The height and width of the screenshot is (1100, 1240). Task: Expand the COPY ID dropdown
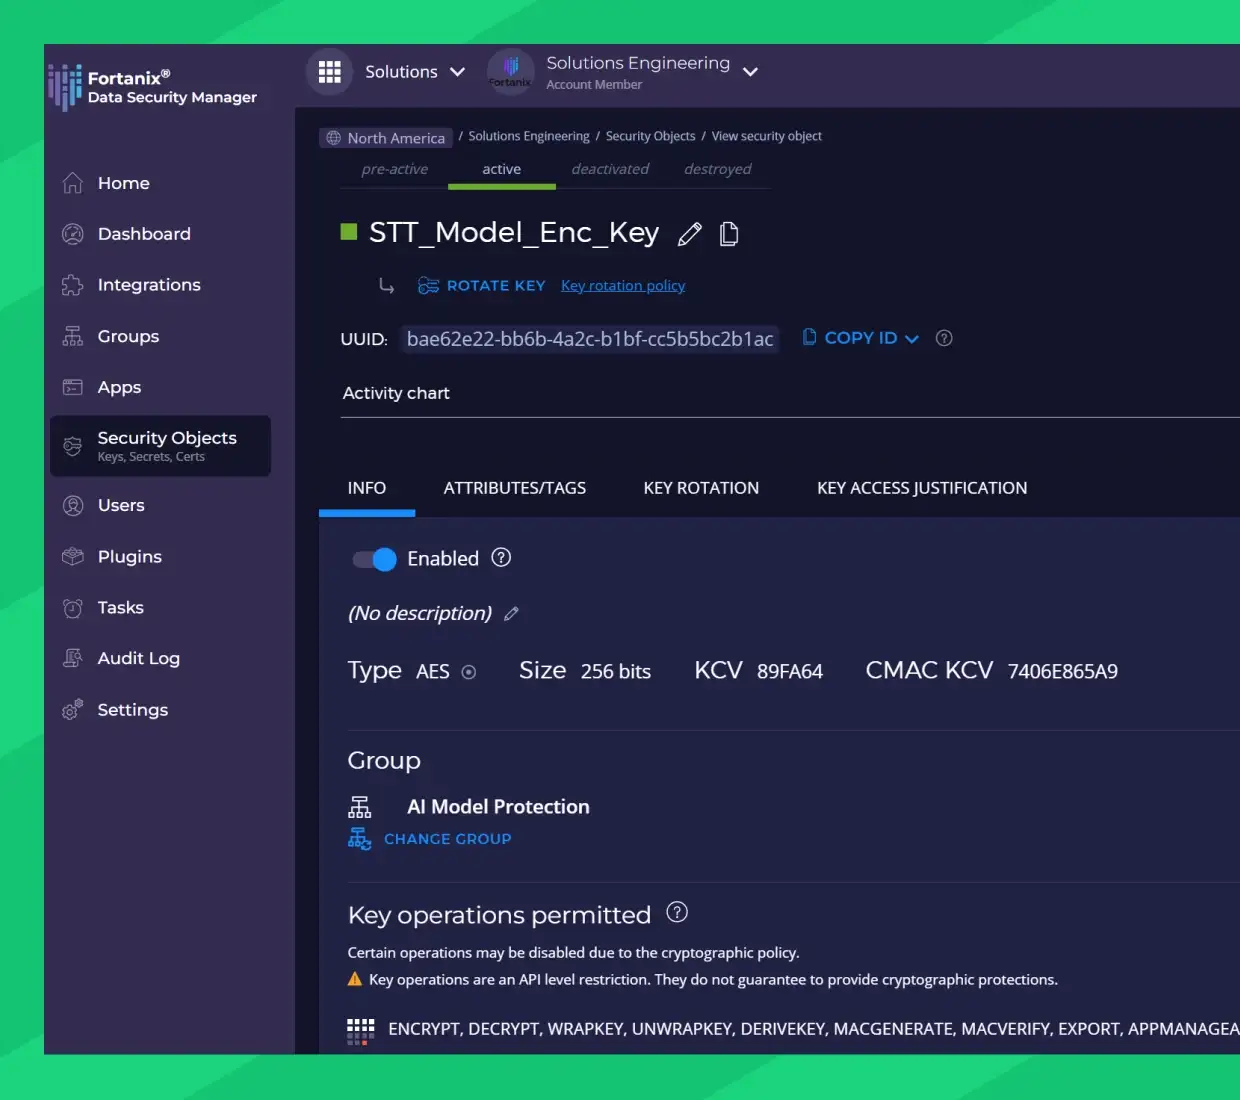[911, 339]
